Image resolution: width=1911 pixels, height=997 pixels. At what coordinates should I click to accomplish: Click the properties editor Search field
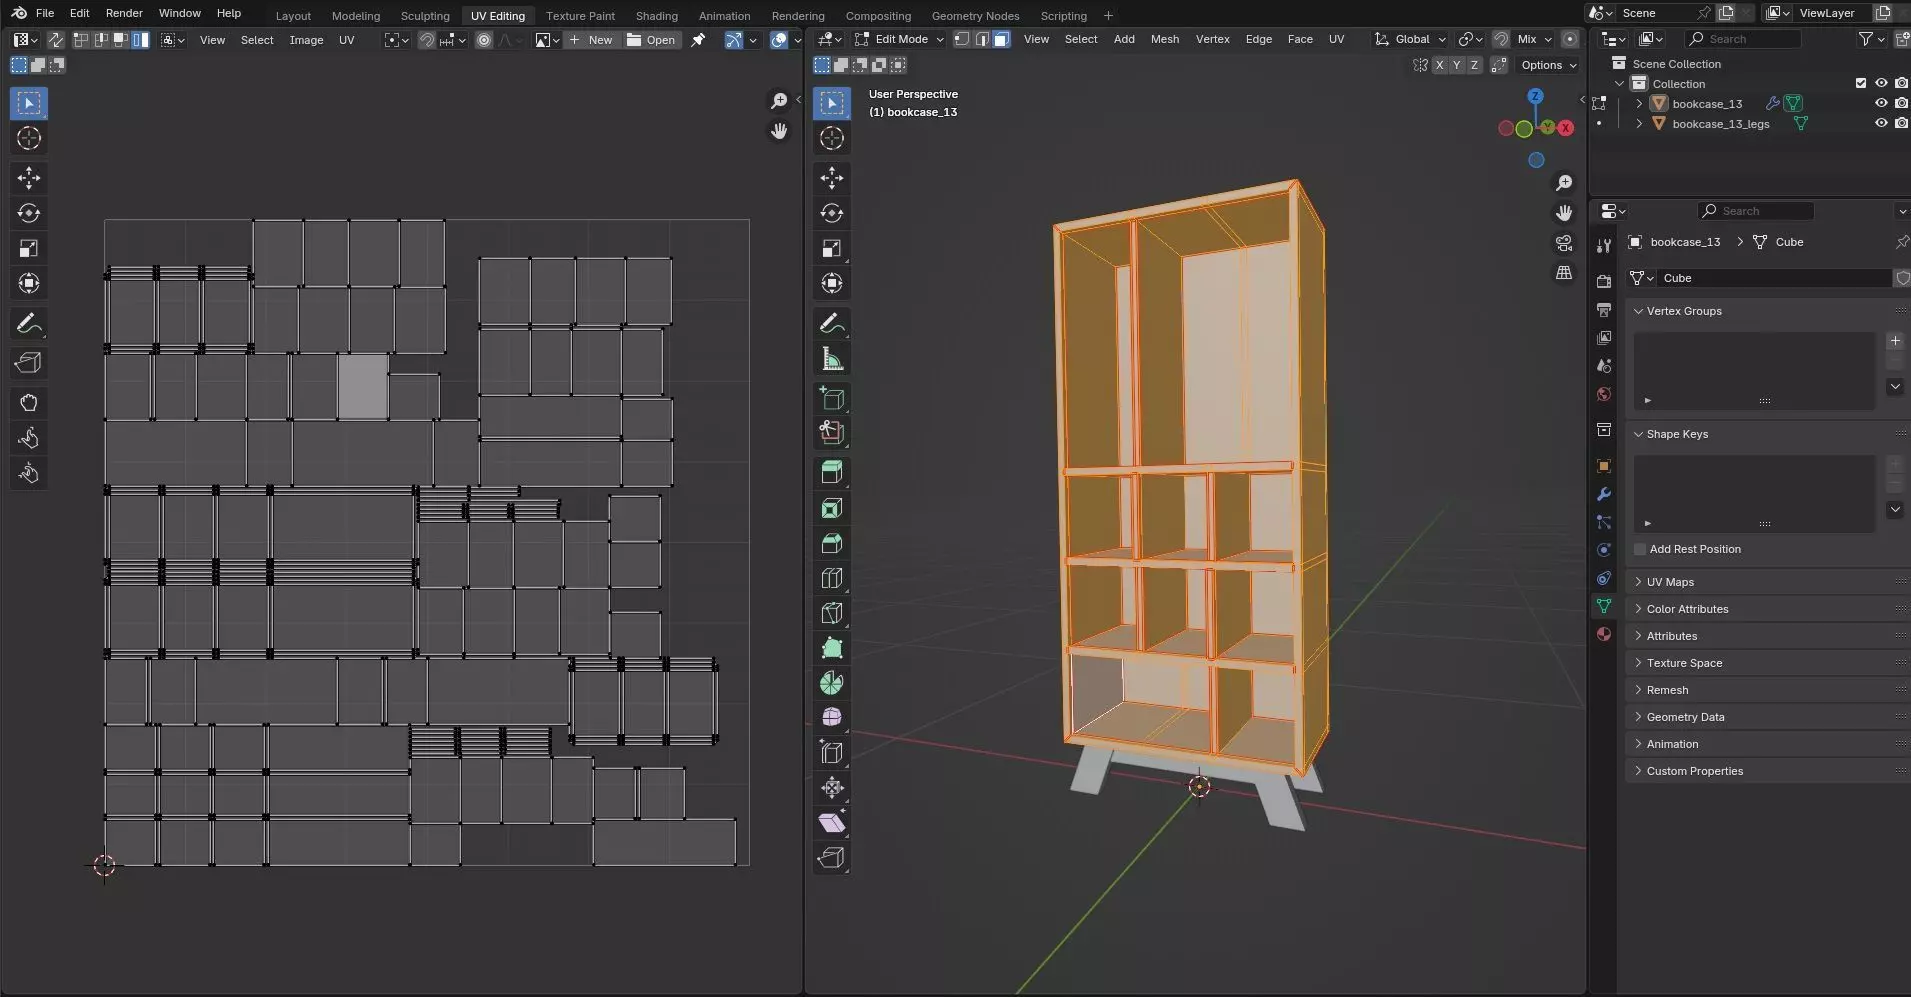click(x=1756, y=211)
